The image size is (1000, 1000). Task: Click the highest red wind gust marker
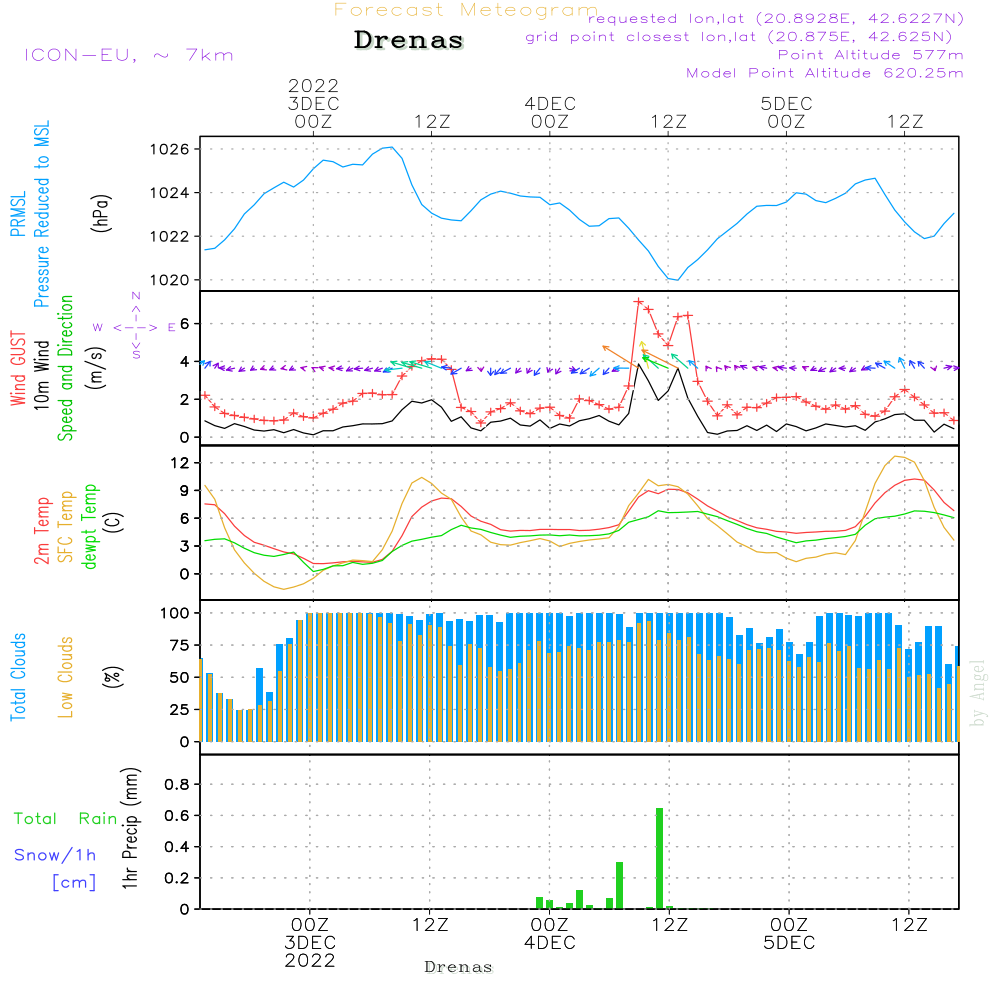click(638, 301)
